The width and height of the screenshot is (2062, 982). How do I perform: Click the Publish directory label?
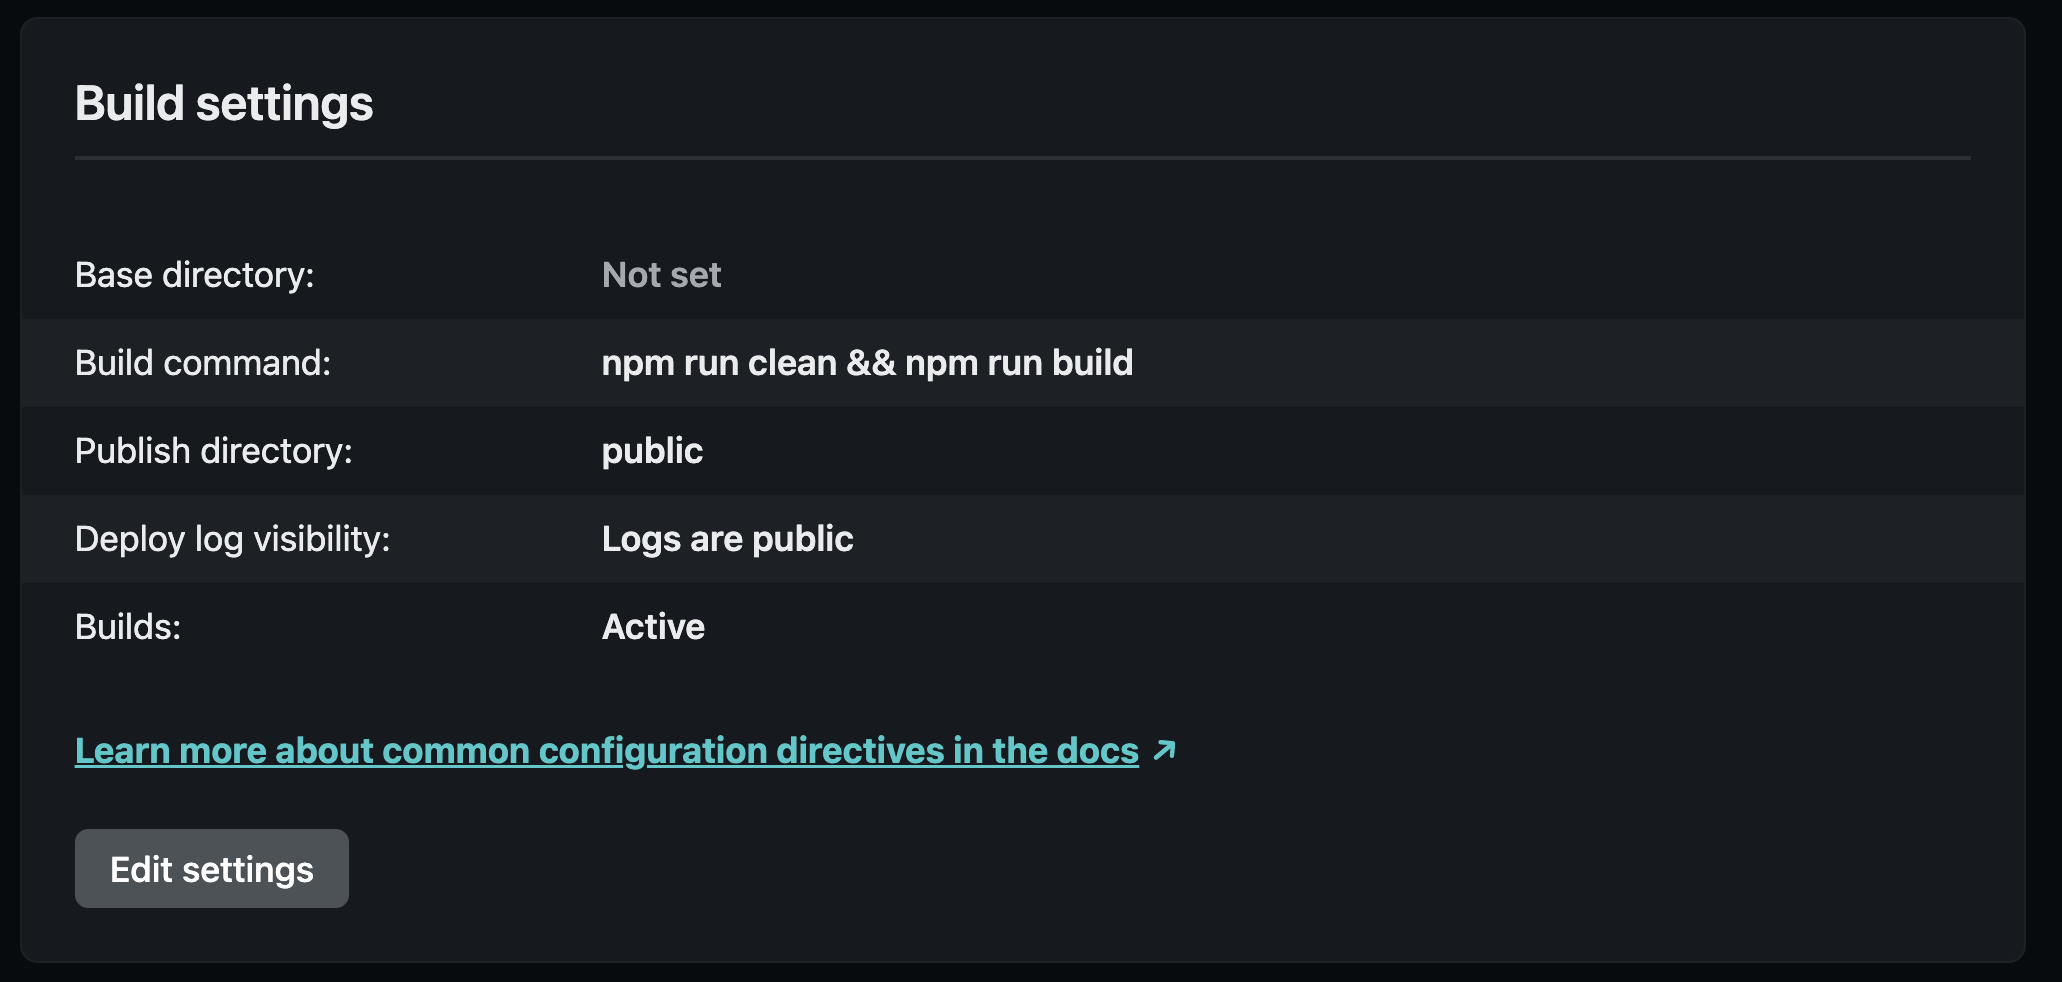click(x=213, y=451)
